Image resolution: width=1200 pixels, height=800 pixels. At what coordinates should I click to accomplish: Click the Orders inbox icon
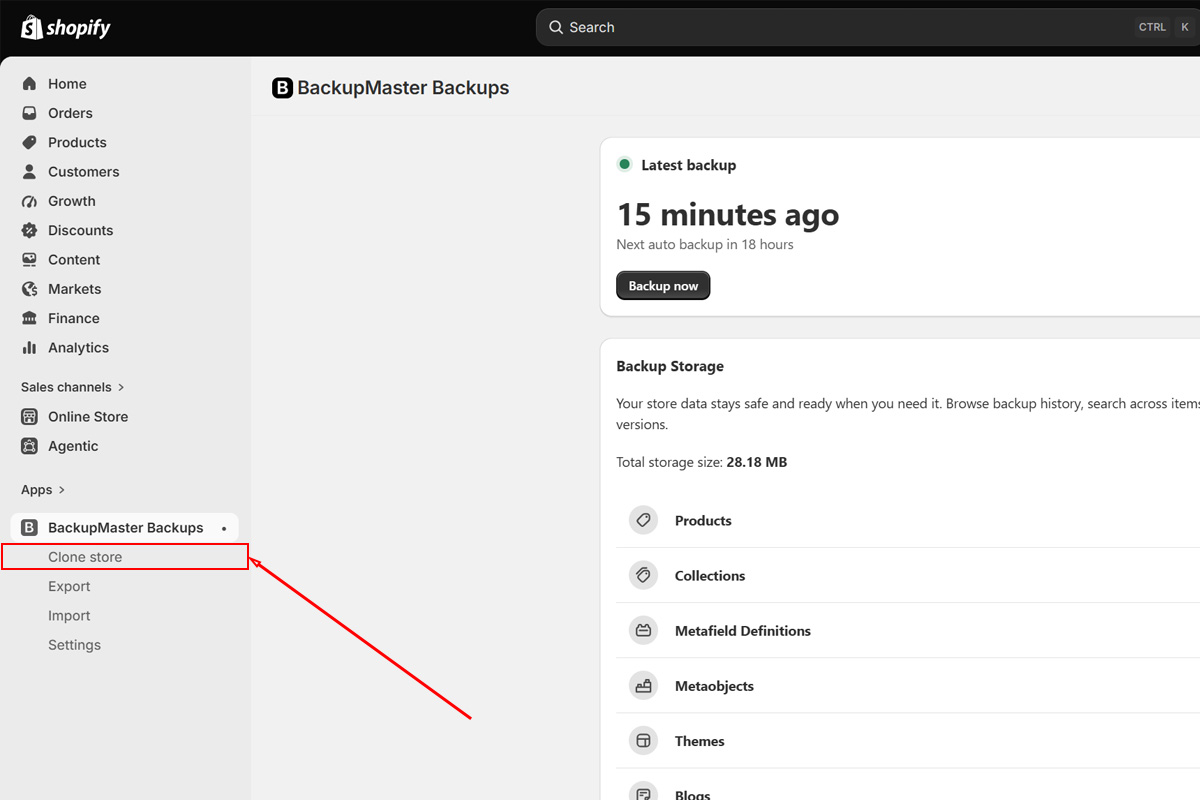(x=29, y=113)
